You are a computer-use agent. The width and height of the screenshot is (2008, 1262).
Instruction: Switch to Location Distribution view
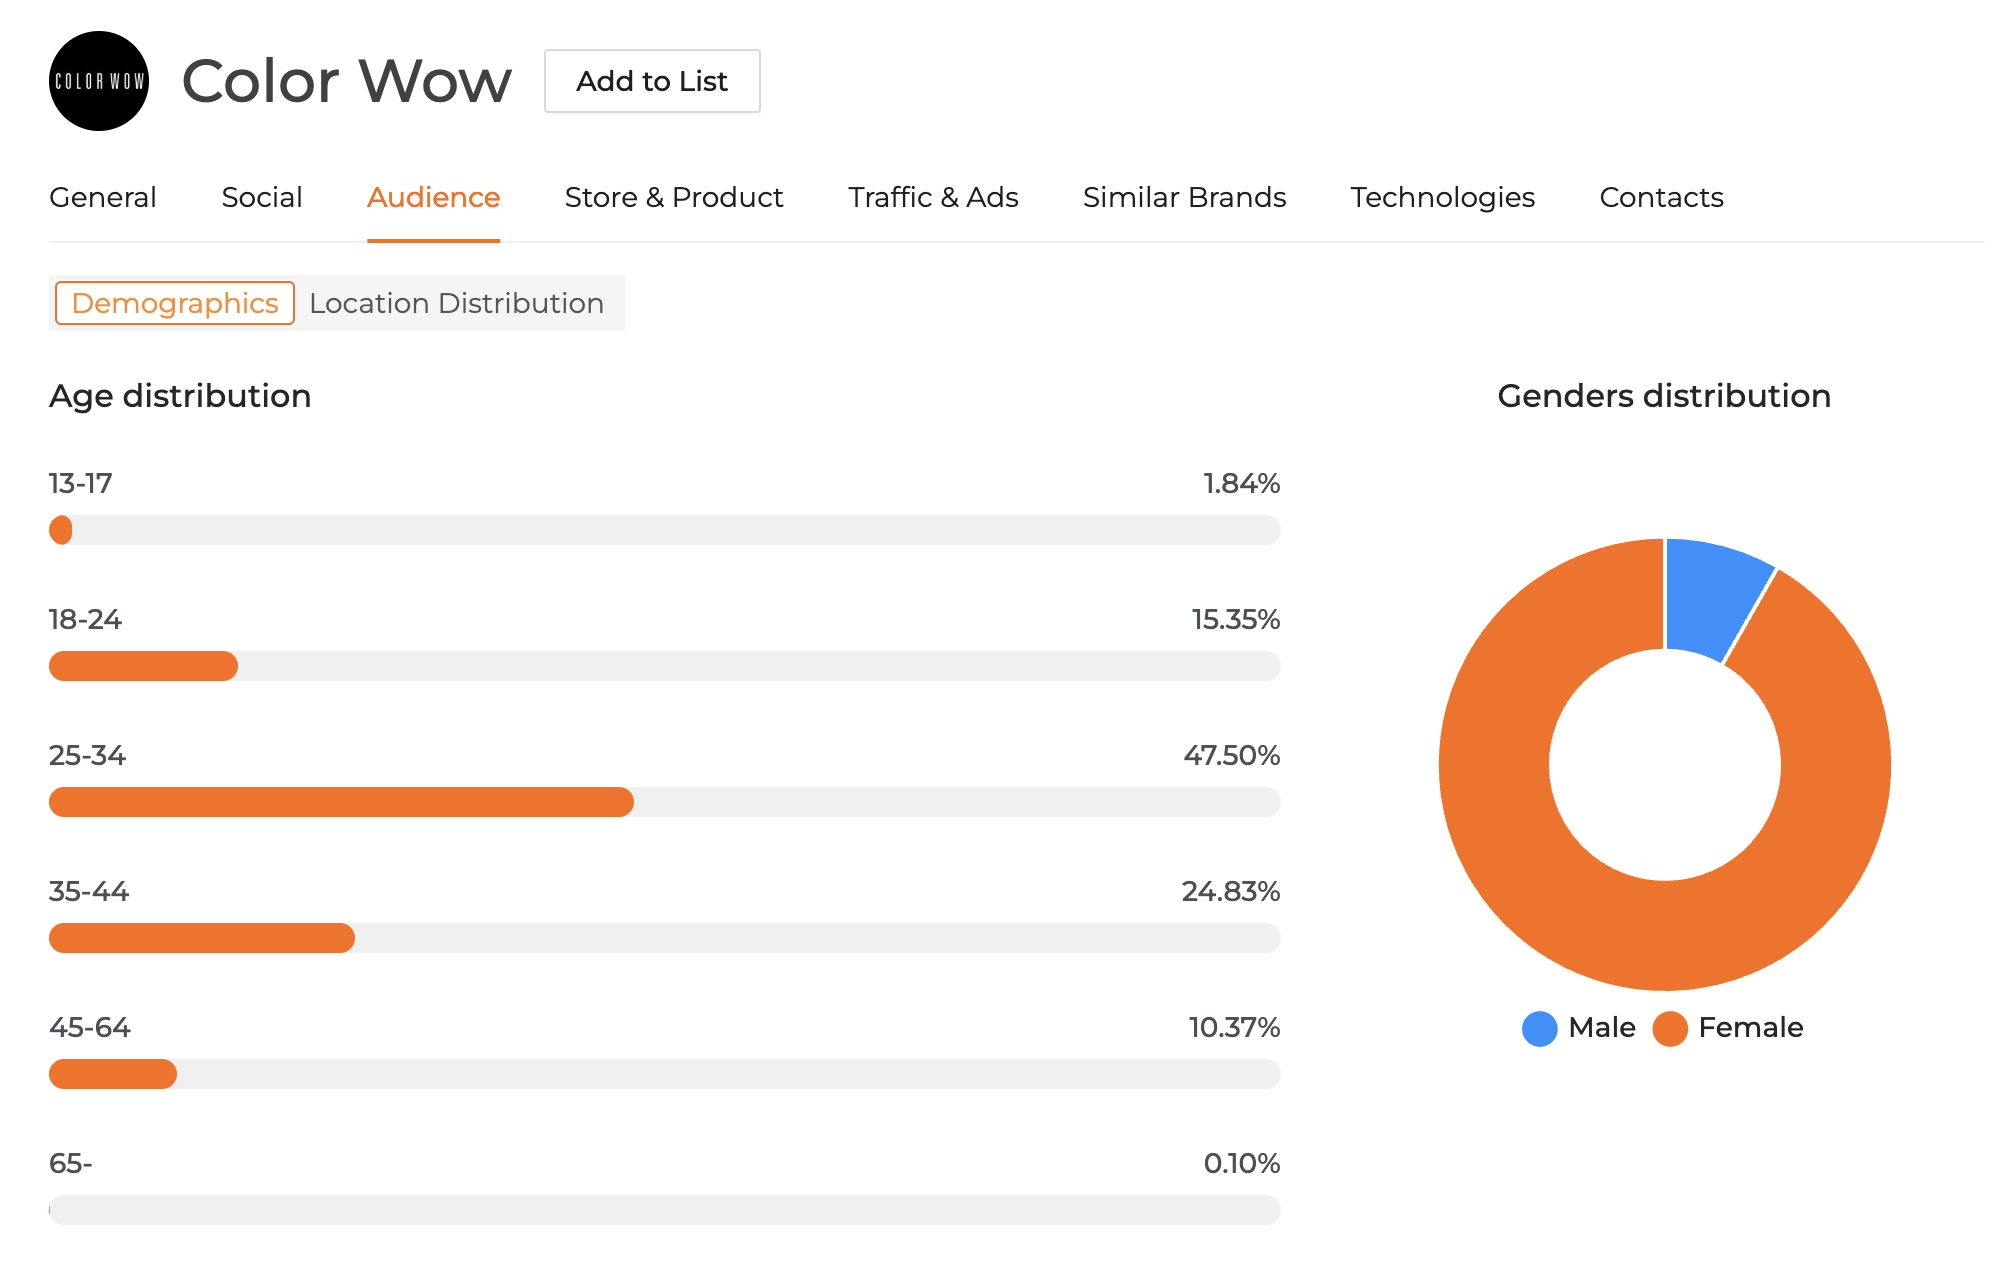456,303
